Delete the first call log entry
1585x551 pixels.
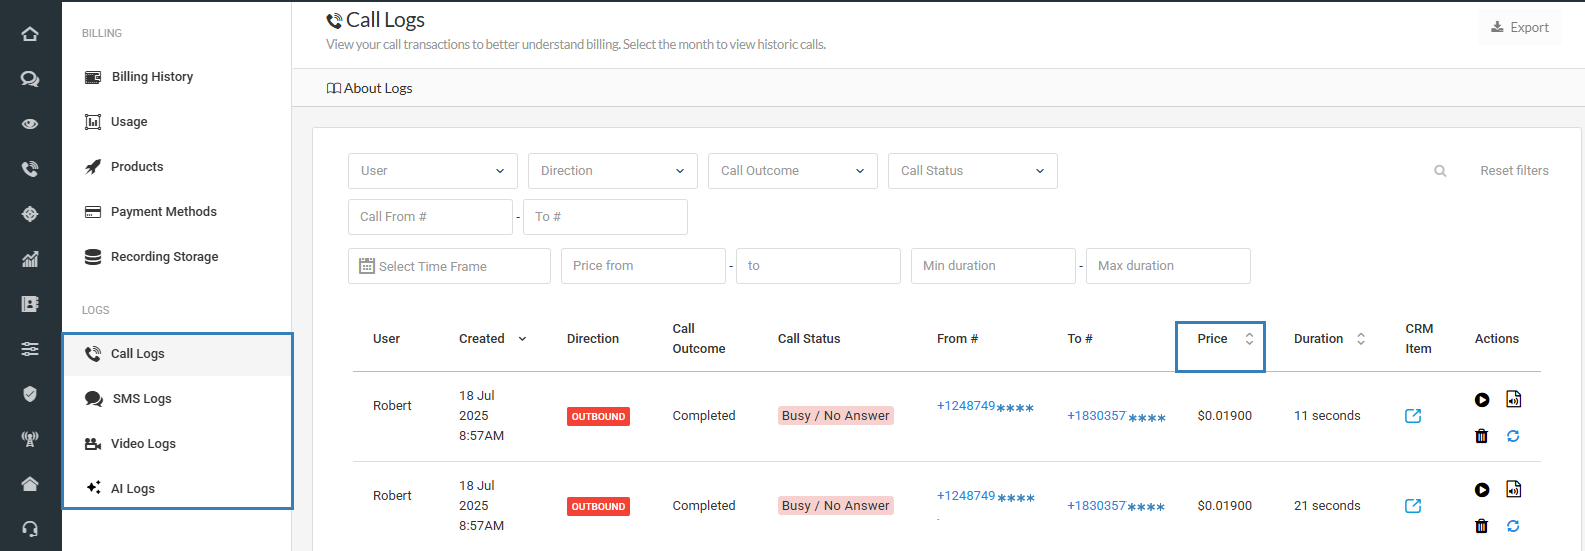[x=1482, y=436]
